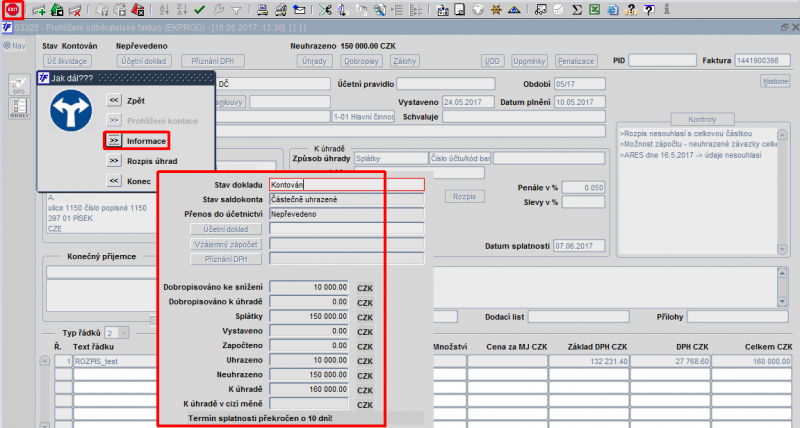Image resolution: width=800 pixels, height=428 pixels.
Task: Click the Historie button
Action: [x=775, y=81]
